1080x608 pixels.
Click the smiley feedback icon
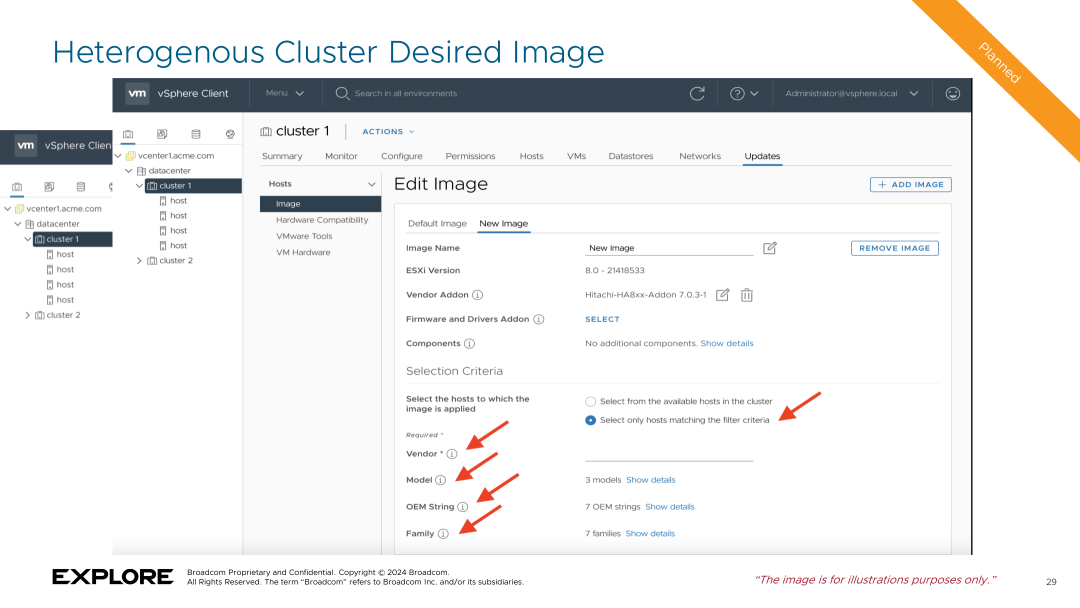point(953,94)
